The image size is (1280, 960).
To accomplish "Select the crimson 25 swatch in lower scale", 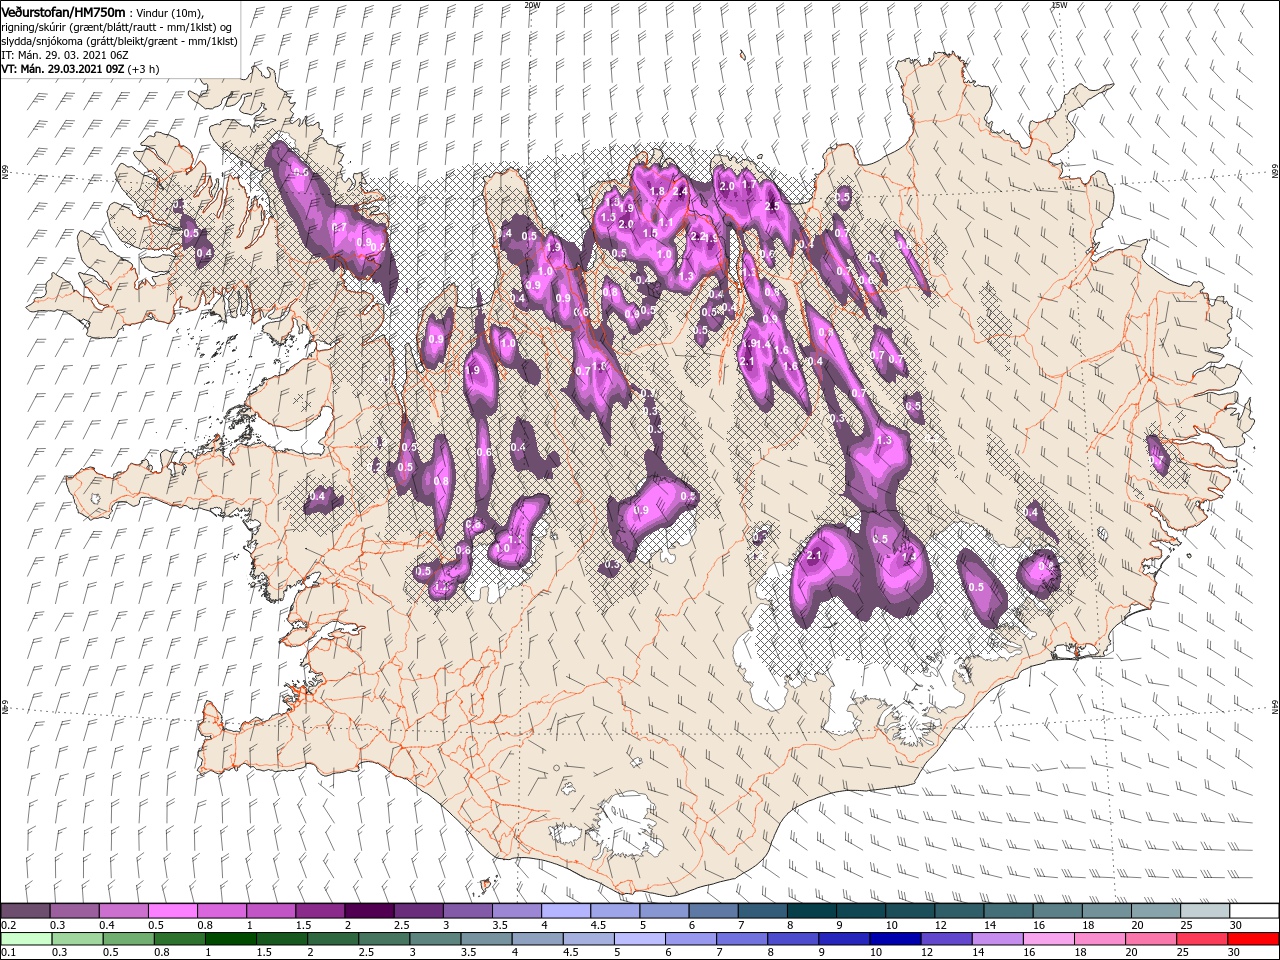I will click(x=1201, y=939).
